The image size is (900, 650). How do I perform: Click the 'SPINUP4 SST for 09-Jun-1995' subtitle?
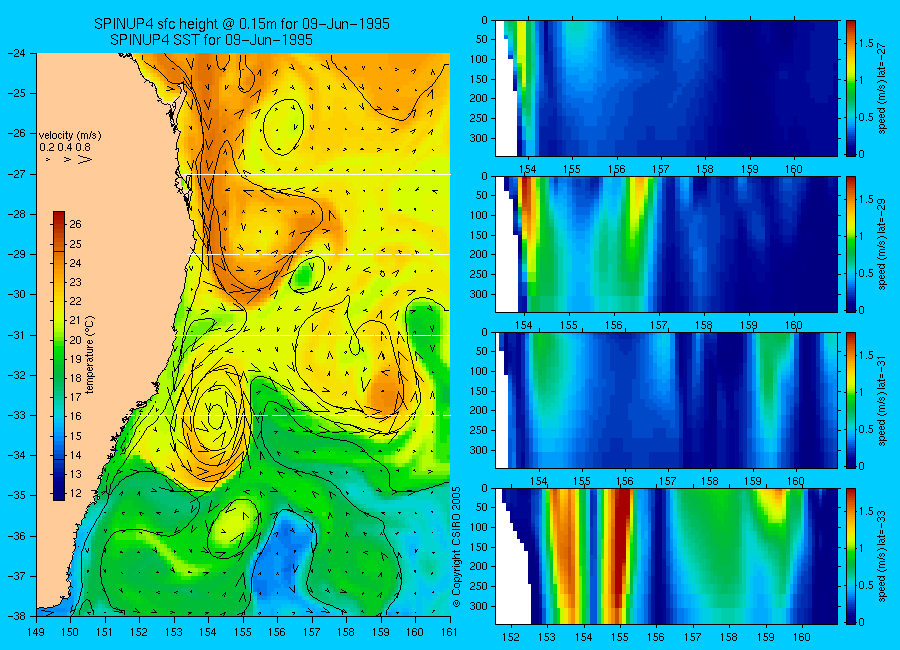(x=211, y=40)
